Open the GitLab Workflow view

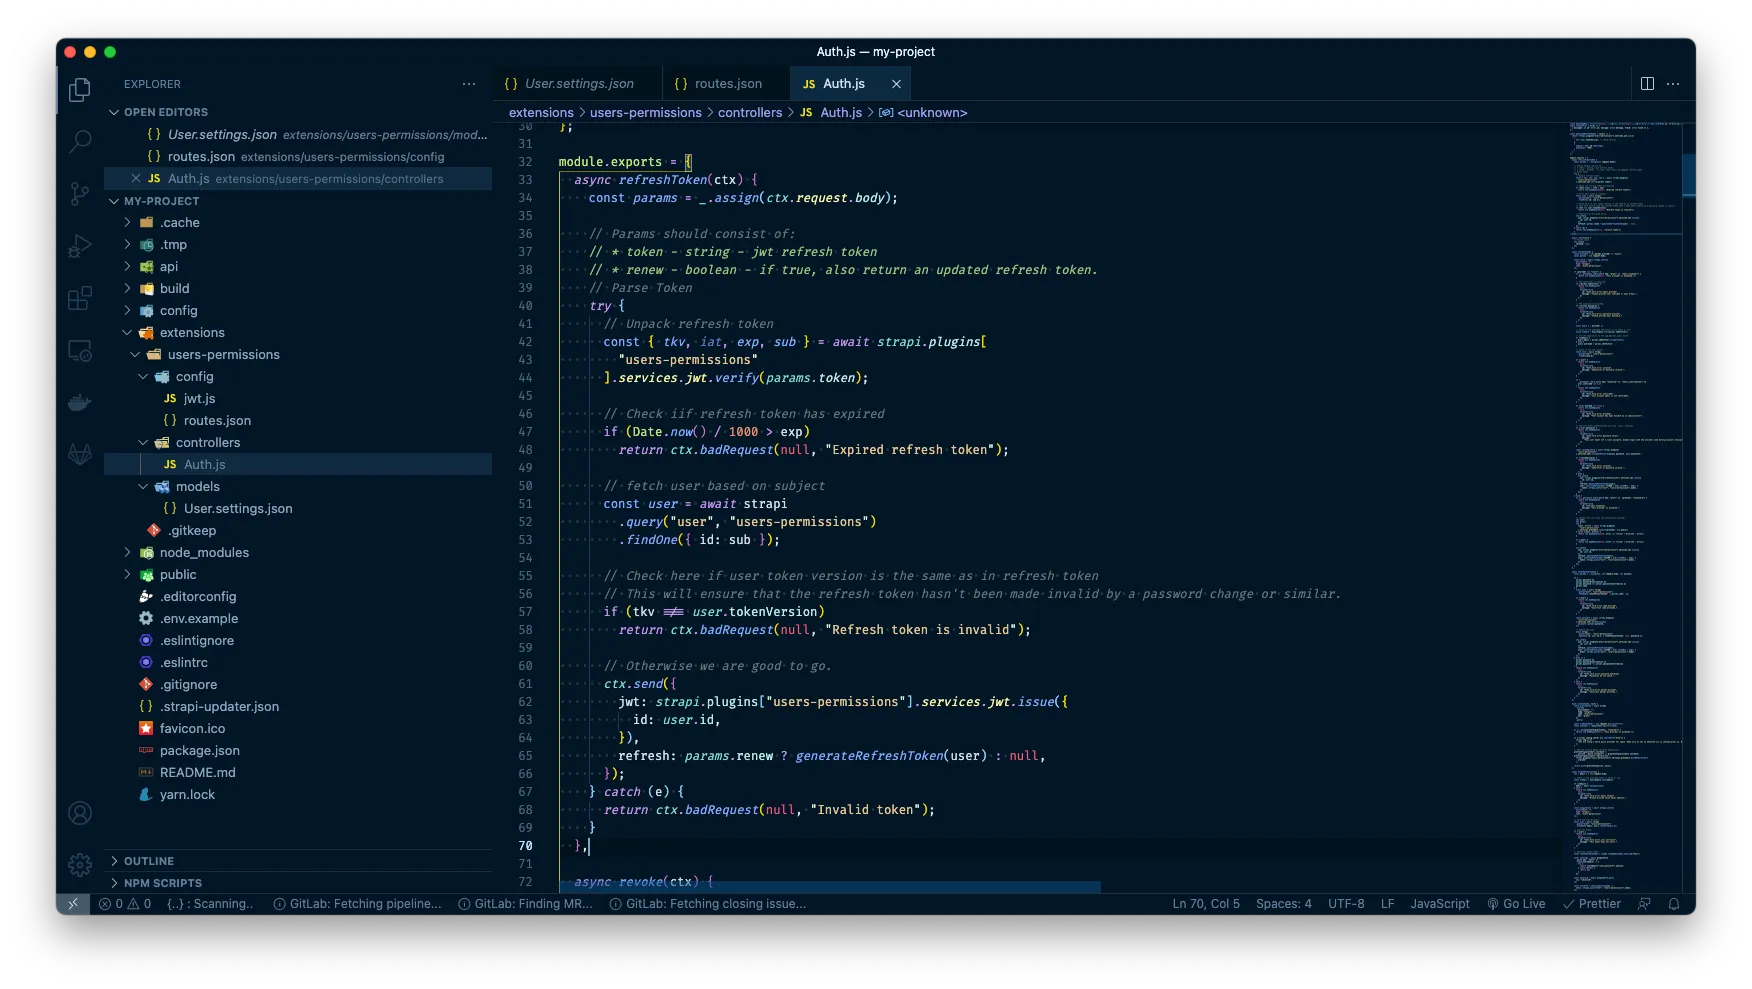click(x=80, y=454)
